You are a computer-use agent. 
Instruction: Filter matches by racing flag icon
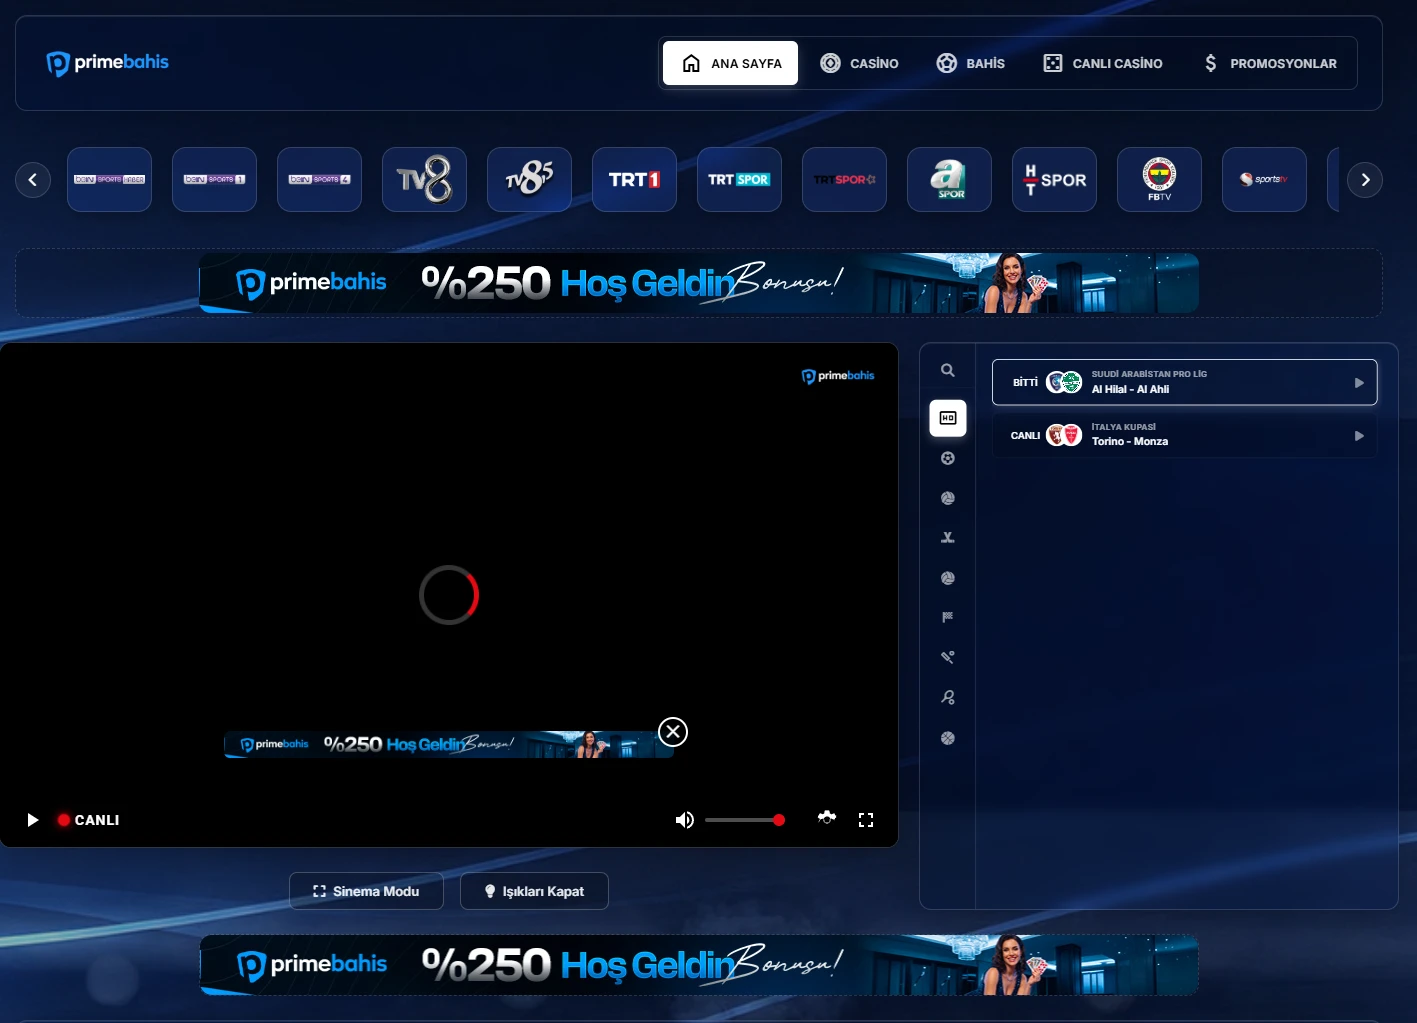click(x=948, y=618)
